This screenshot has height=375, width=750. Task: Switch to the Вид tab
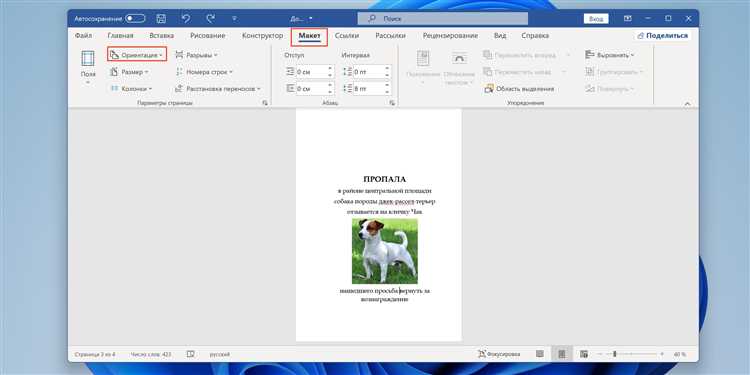(x=500, y=36)
